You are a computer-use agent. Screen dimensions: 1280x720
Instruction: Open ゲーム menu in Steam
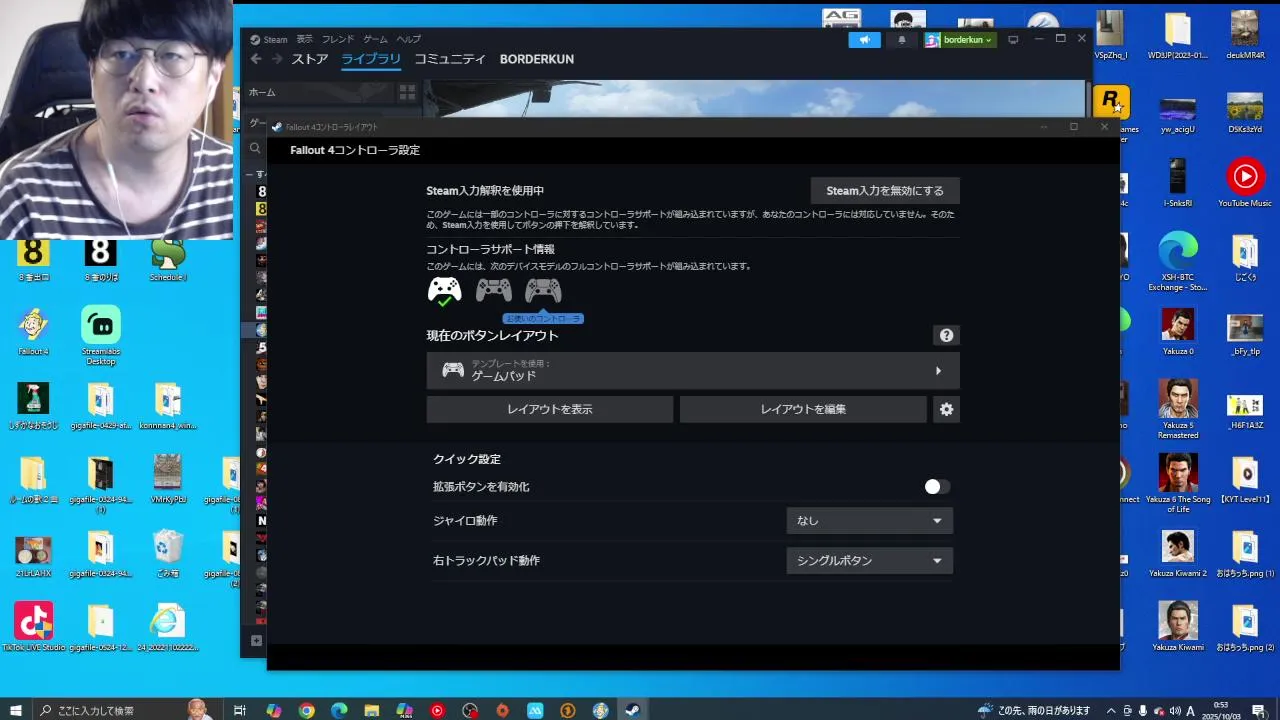[x=376, y=39]
